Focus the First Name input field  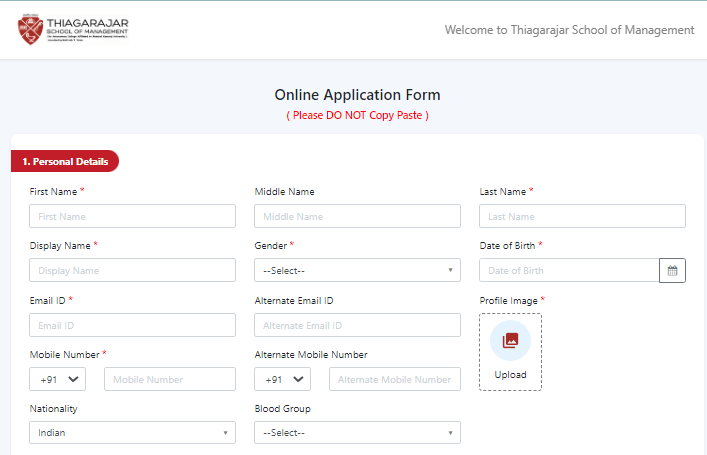tap(133, 216)
